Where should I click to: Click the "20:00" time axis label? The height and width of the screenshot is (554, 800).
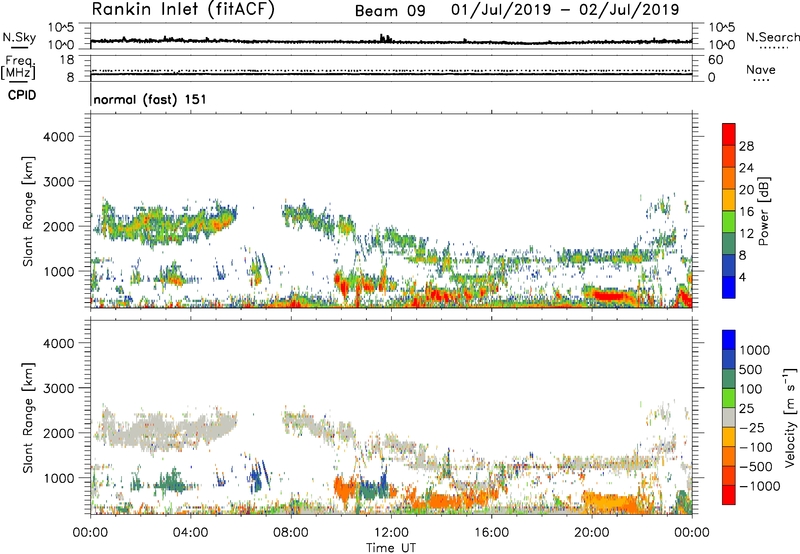coord(591,533)
